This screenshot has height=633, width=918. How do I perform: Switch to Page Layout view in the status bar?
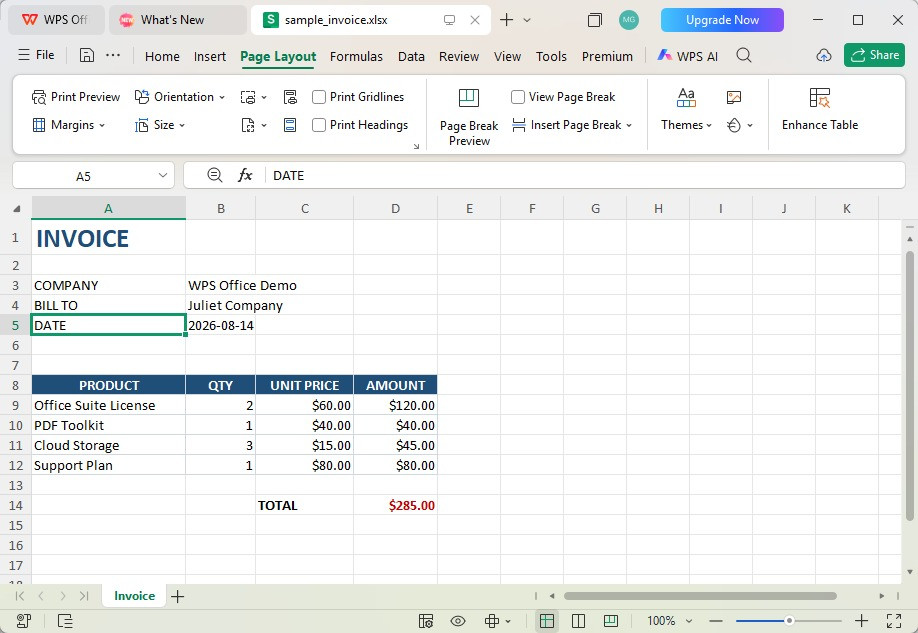pos(578,621)
